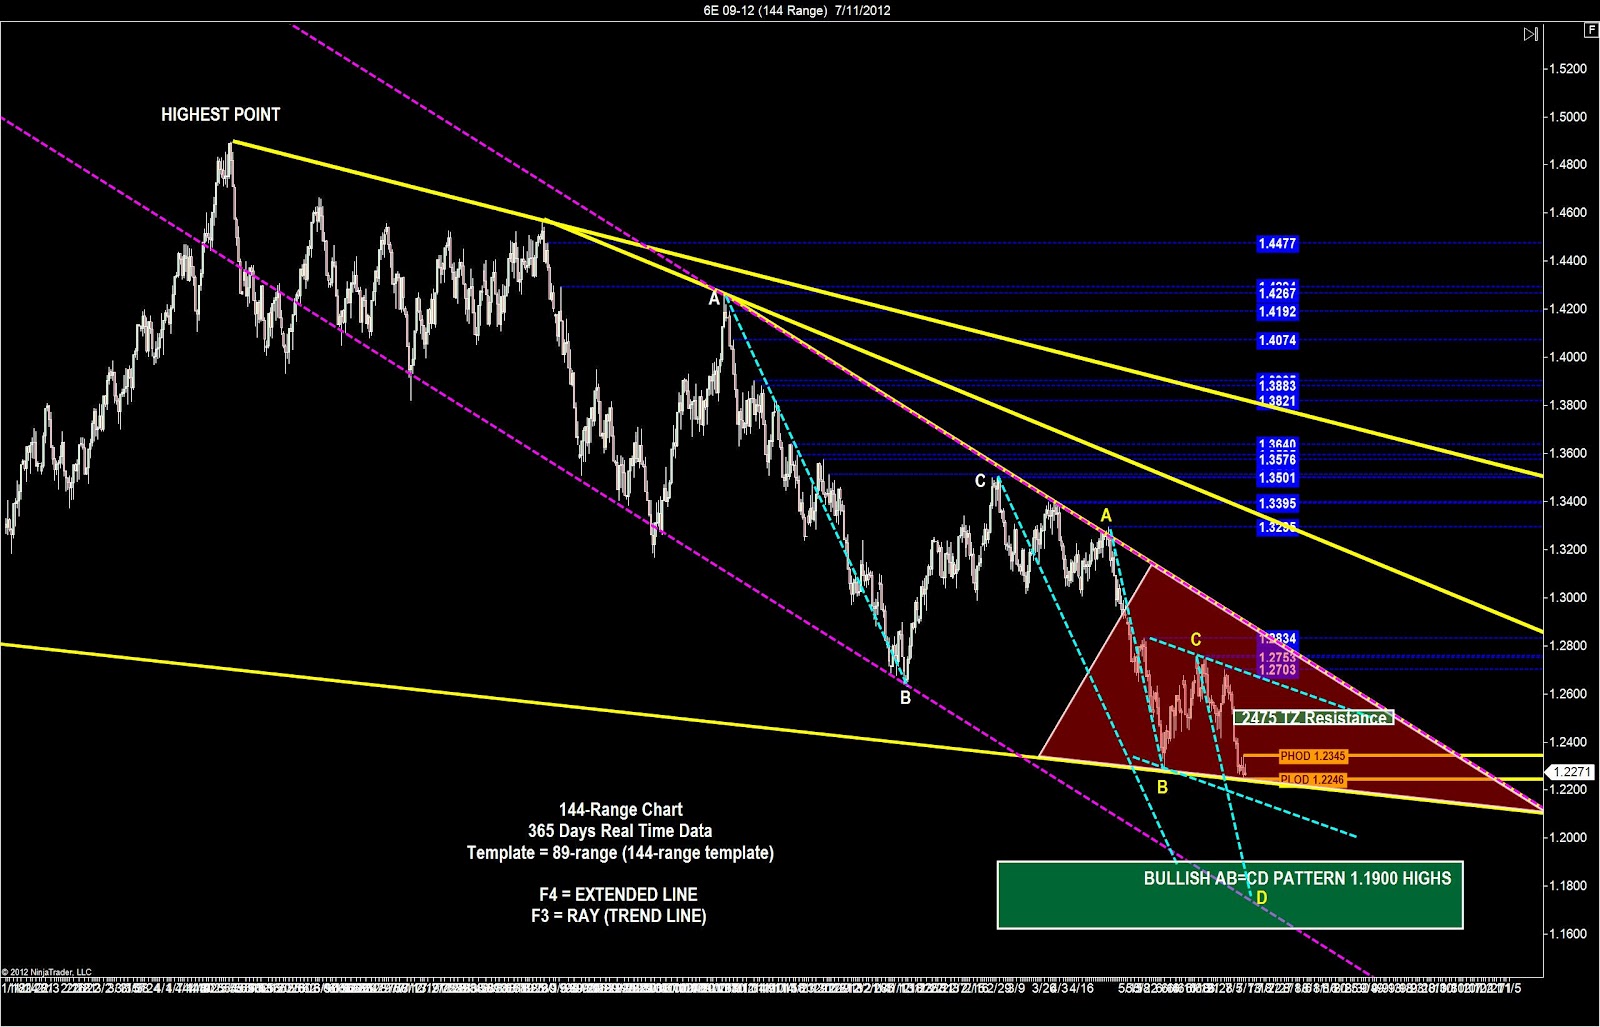Toggle the 2475 TZ Resistance zone label
This screenshot has width=1600, height=1027.
pyautogui.click(x=1315, y=717)
